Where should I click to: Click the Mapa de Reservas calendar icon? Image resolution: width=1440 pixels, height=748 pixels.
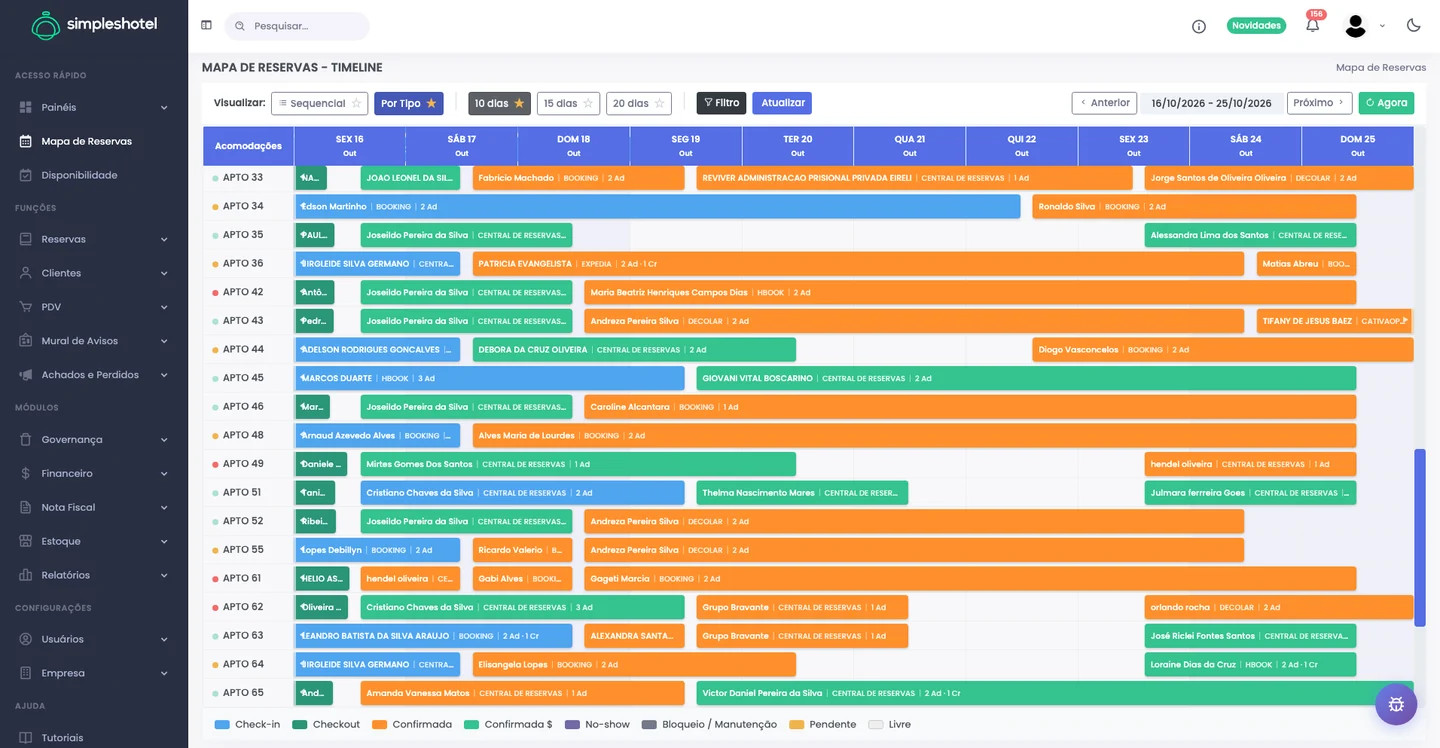(25, 141)
